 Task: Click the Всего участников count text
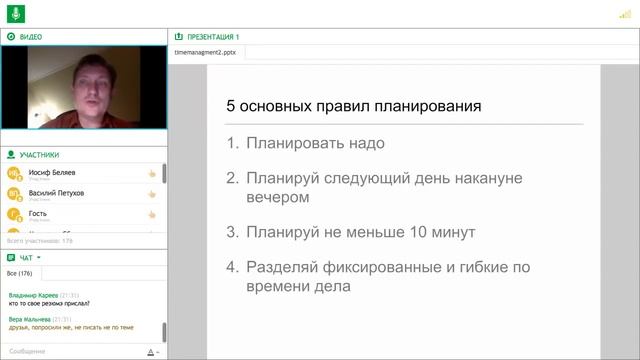40,241
